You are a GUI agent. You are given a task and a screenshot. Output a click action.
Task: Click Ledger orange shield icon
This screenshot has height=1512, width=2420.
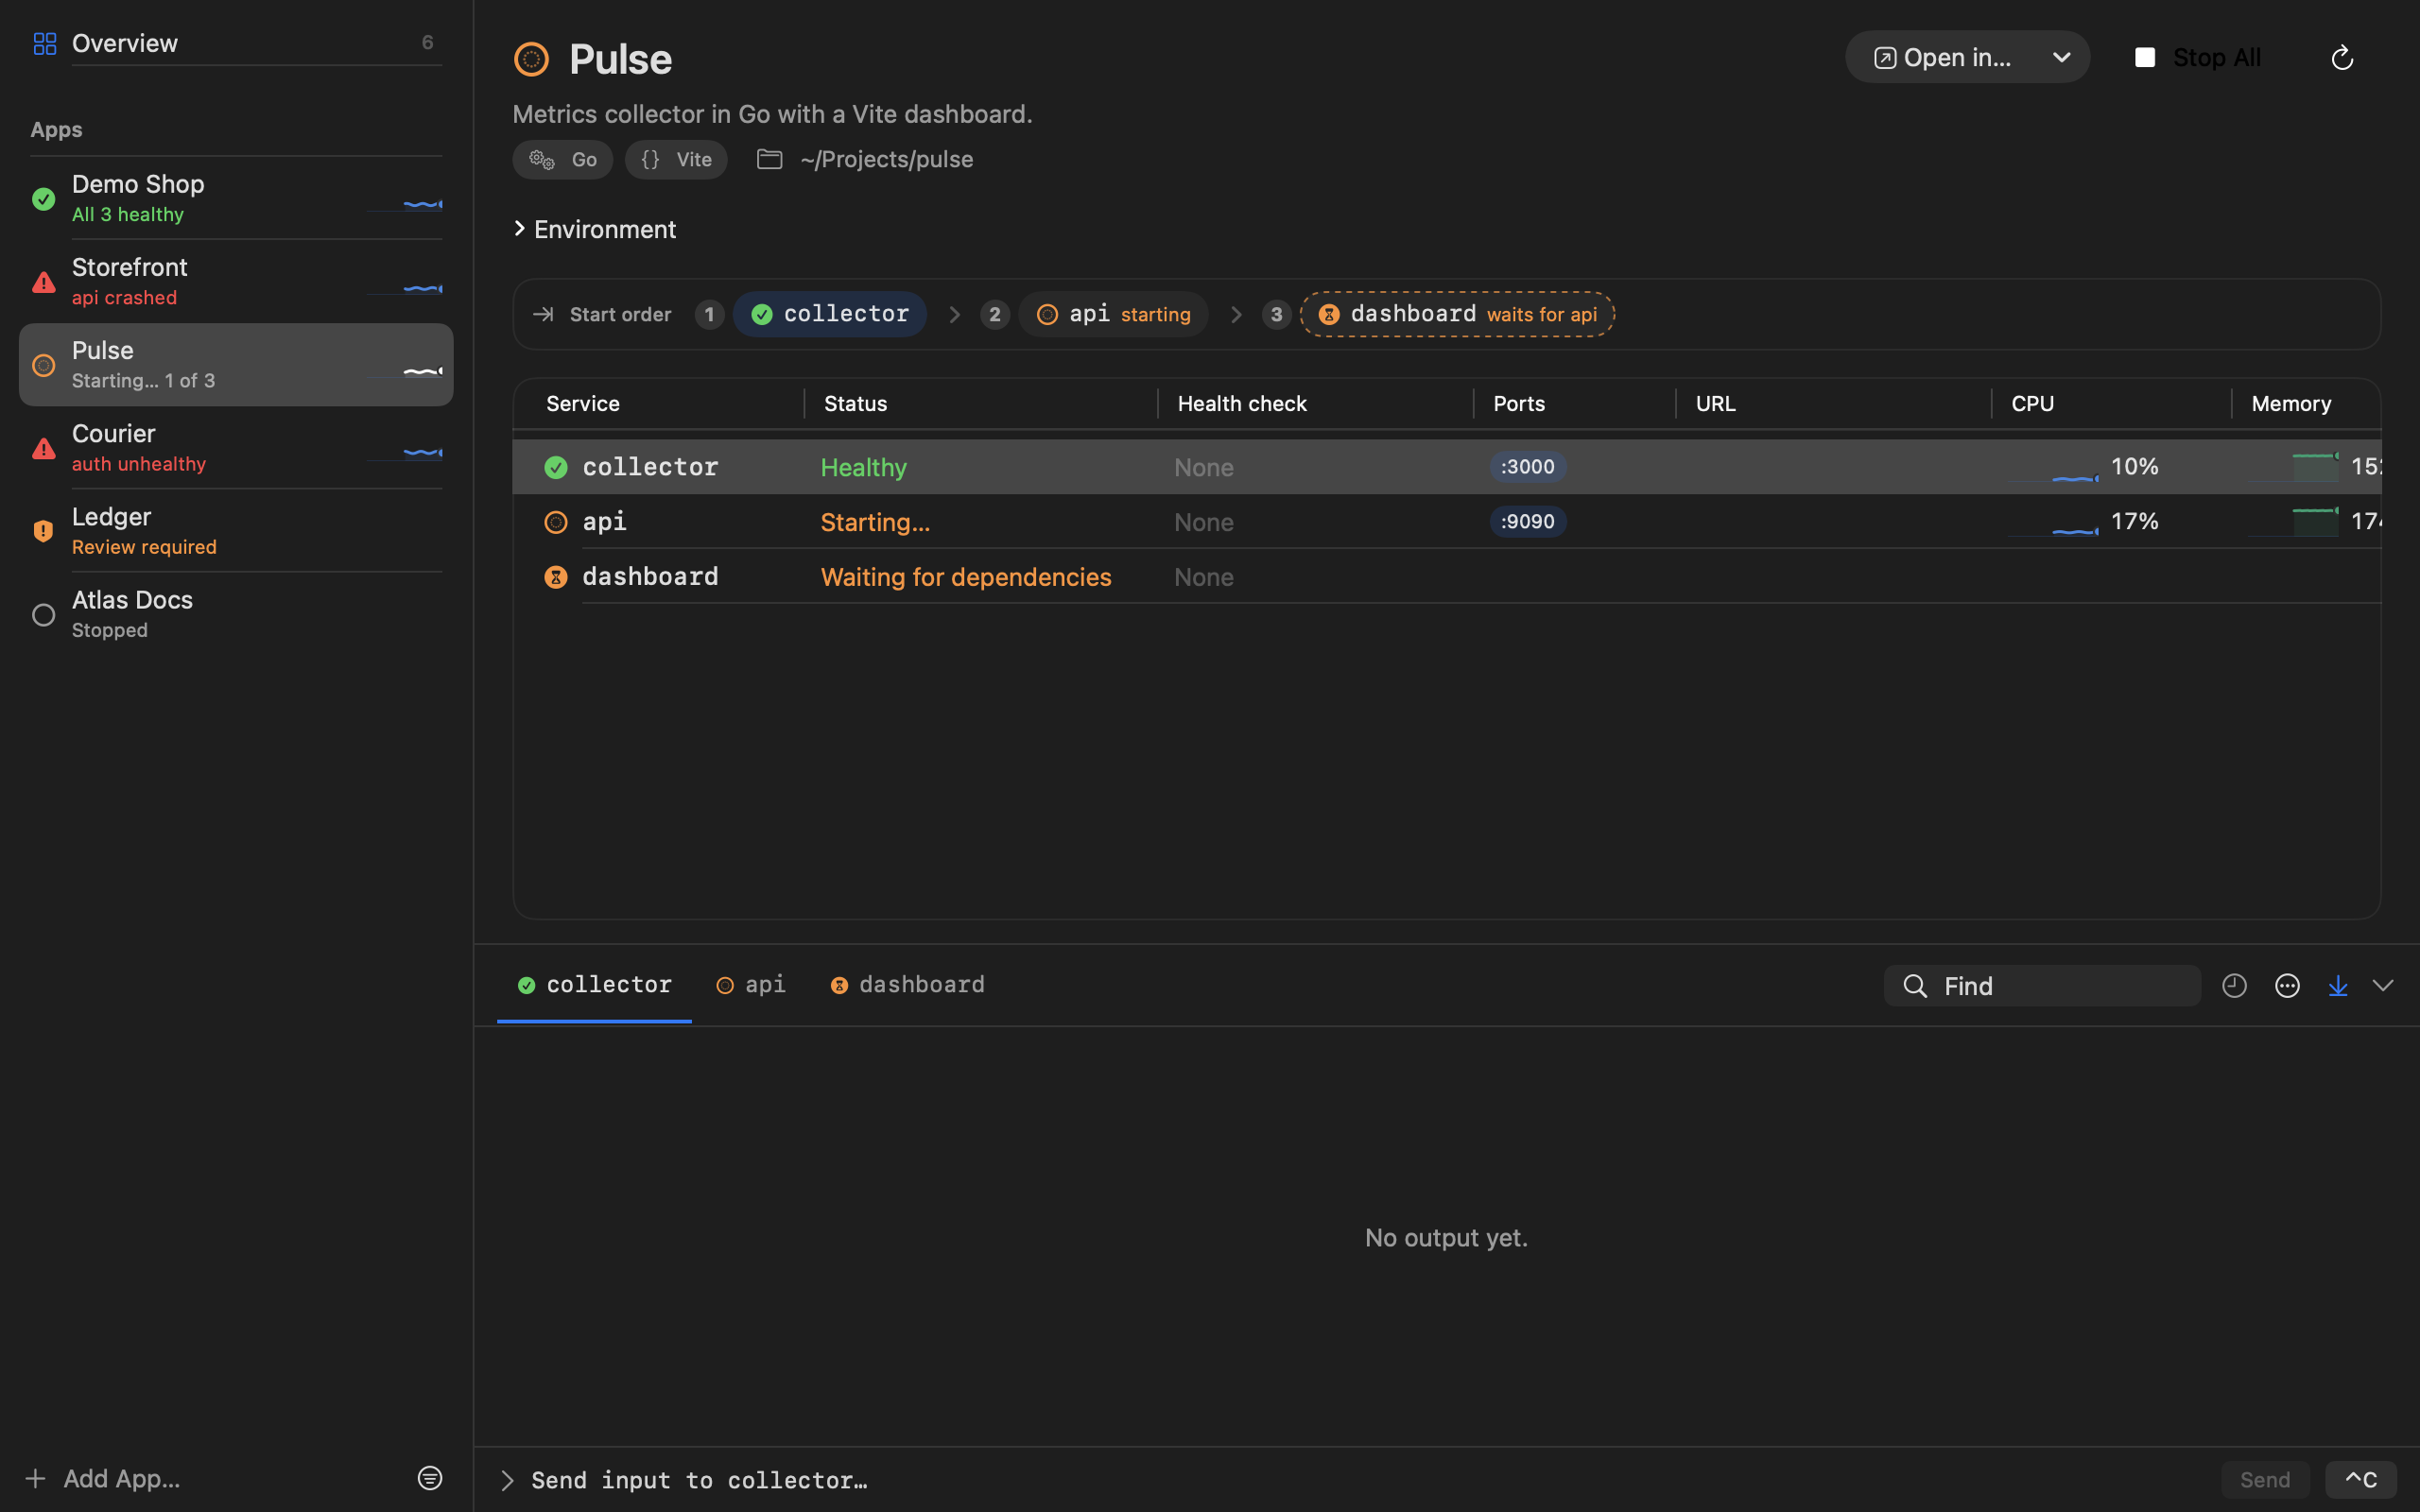point(43,531)
